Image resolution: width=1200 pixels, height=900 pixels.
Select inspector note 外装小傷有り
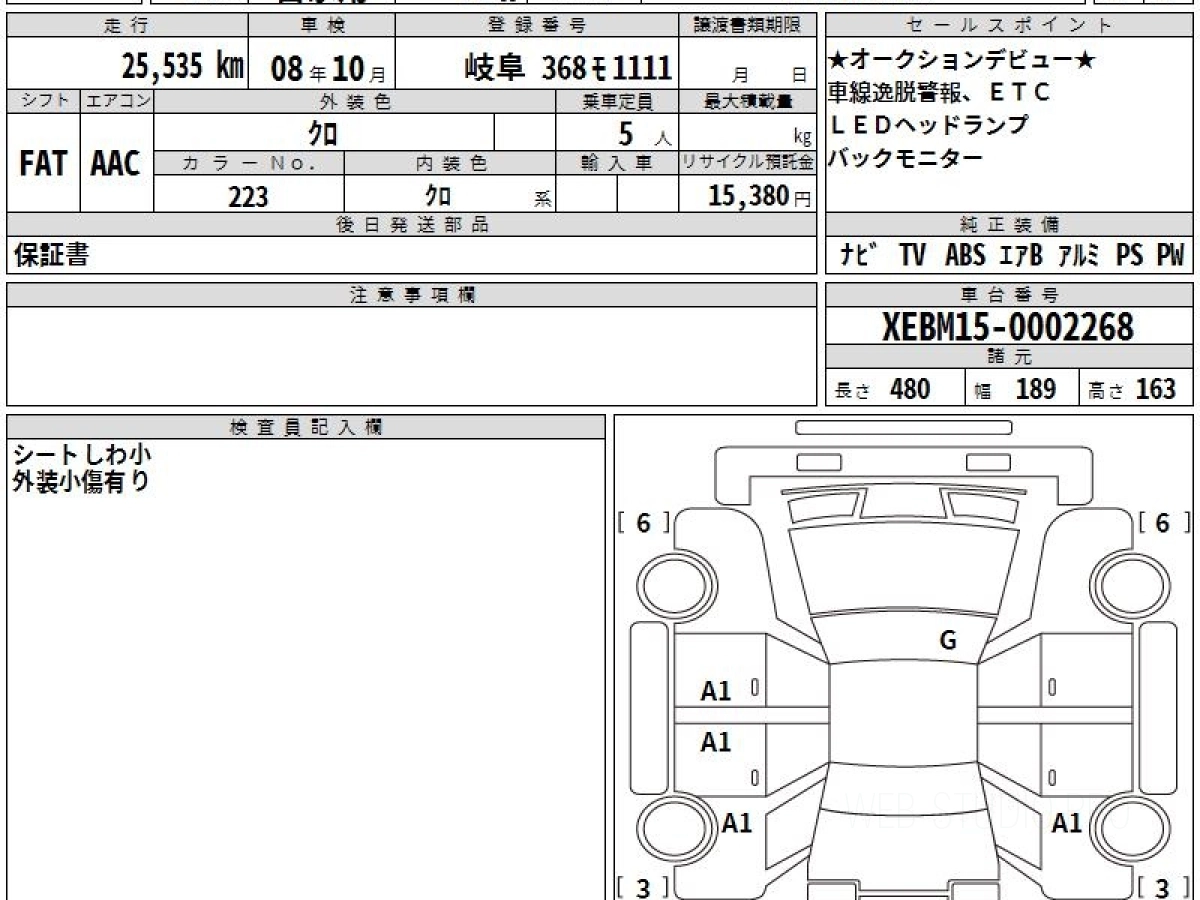[x=82, y=482]
